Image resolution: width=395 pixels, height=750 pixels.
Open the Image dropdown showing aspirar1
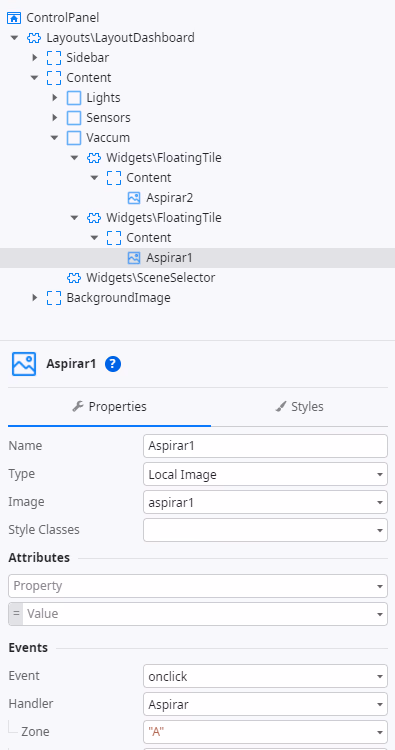click(265, 502)
